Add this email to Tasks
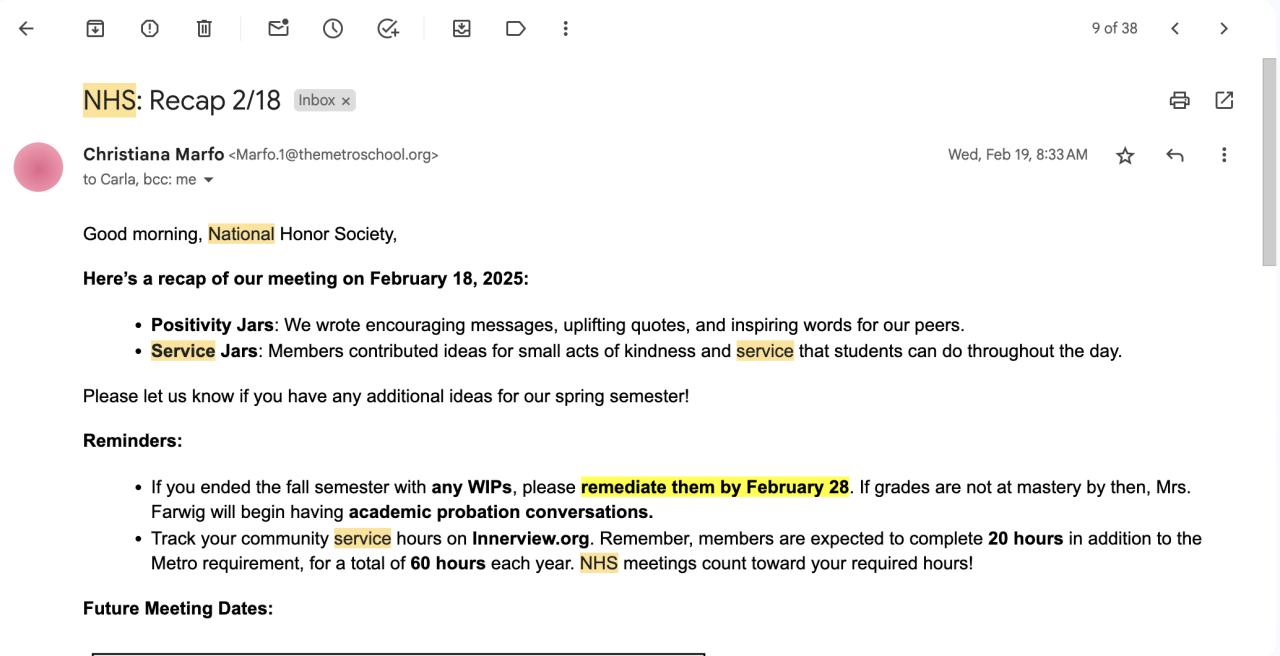The height and width of the screenshot is (656, 1280). (388, 29)
